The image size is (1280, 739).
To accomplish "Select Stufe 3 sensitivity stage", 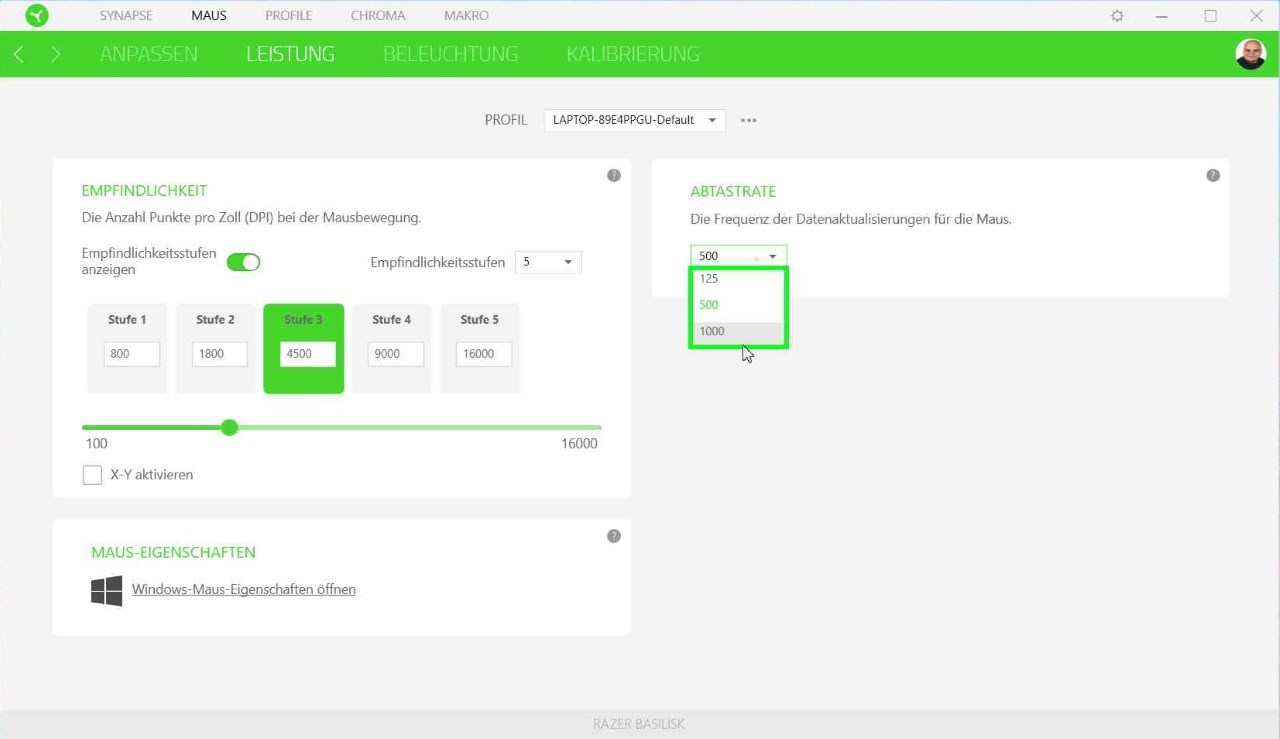I will pyautogui.click(x=304, y=349).
